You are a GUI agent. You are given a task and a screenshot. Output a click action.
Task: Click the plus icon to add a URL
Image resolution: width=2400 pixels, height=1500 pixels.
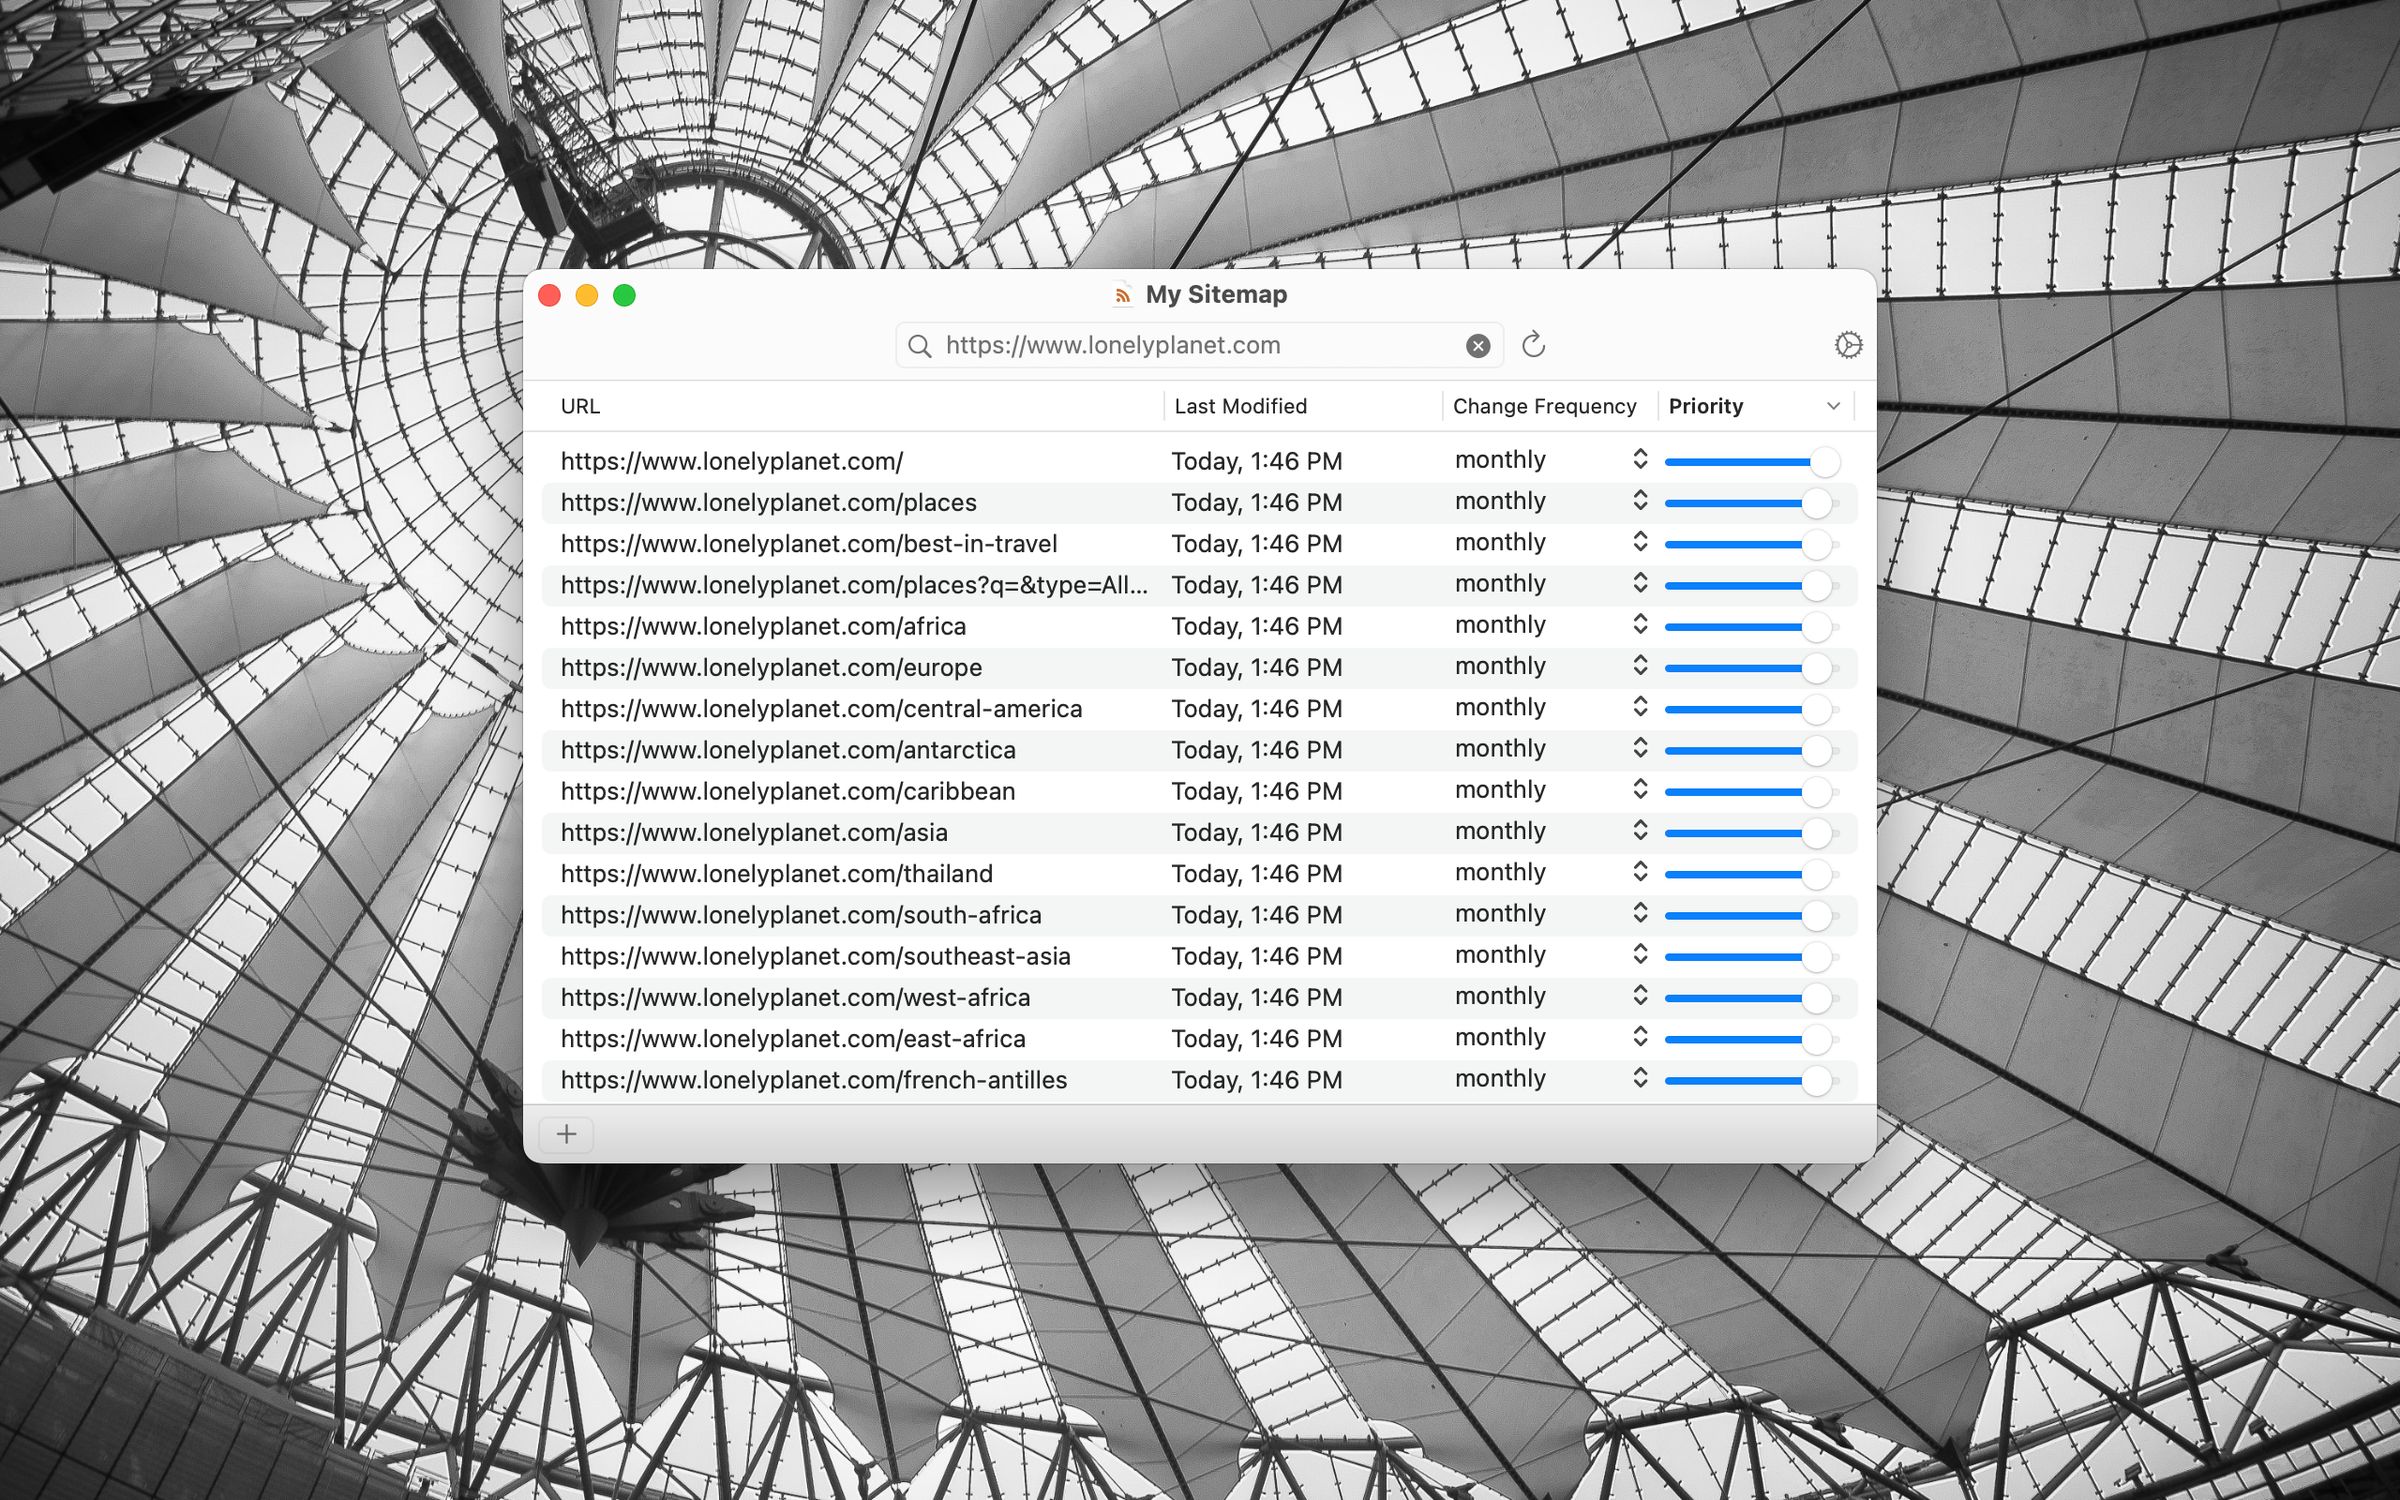coord(567,1134)
